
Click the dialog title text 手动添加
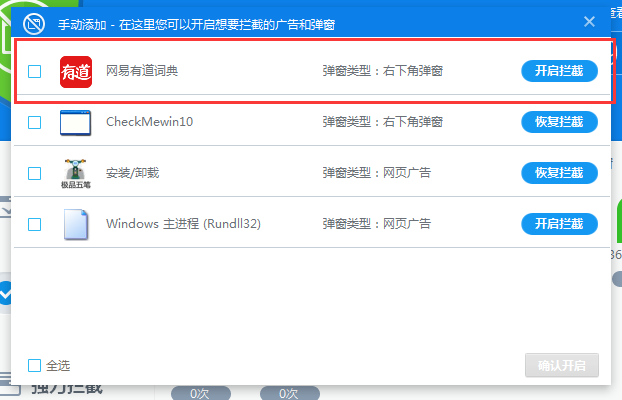(x=82, y=25)
